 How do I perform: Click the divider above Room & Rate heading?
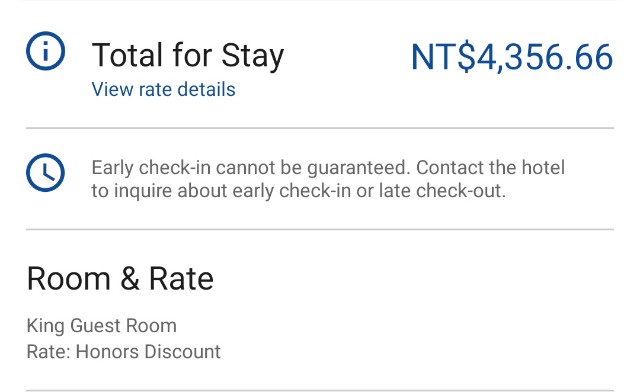click(x=320, y=229)
